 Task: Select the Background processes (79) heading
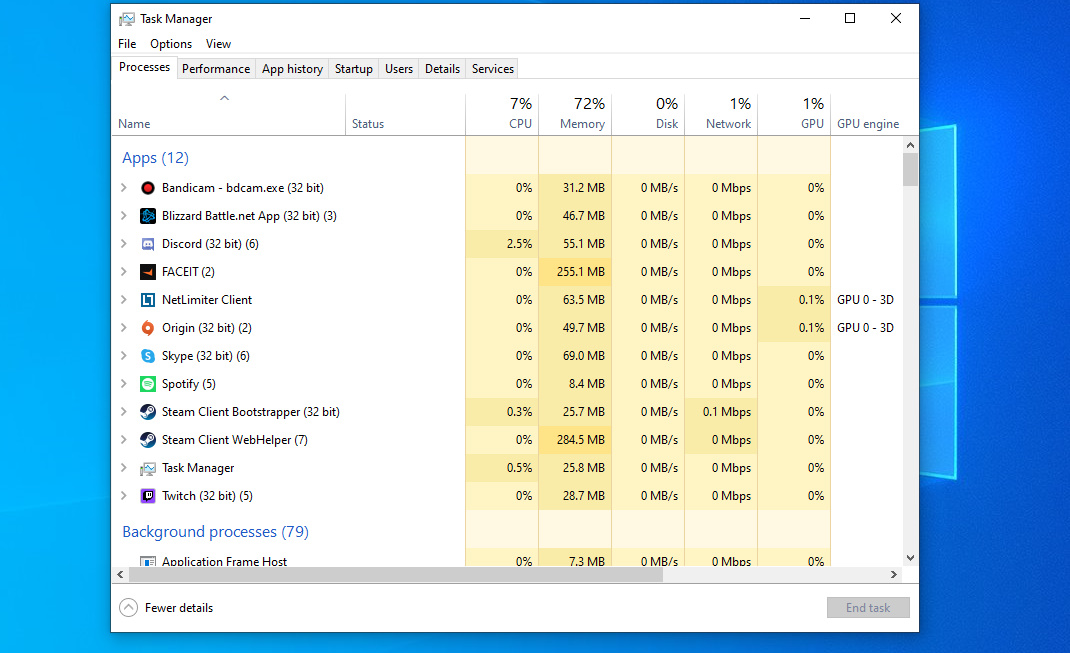point(216,532)
